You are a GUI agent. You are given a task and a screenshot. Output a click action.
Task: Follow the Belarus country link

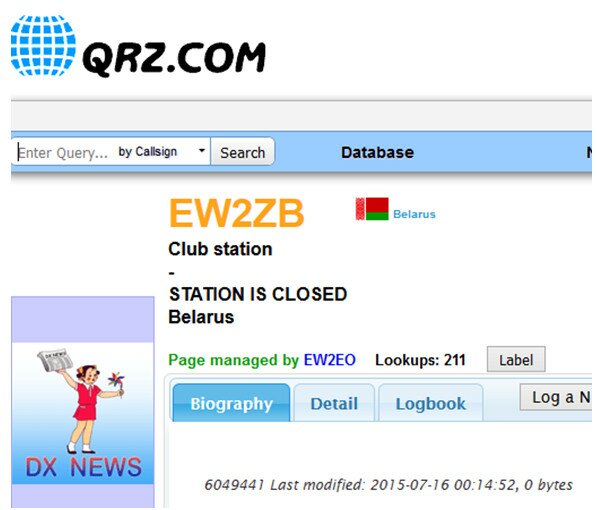point(414,214)
